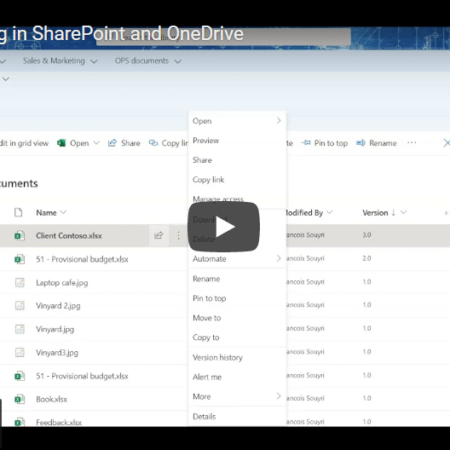This screenshot has width=450, height=450.
Task: Click the image icon beside Laptop cafe.jpg
Action: [20, 283]
